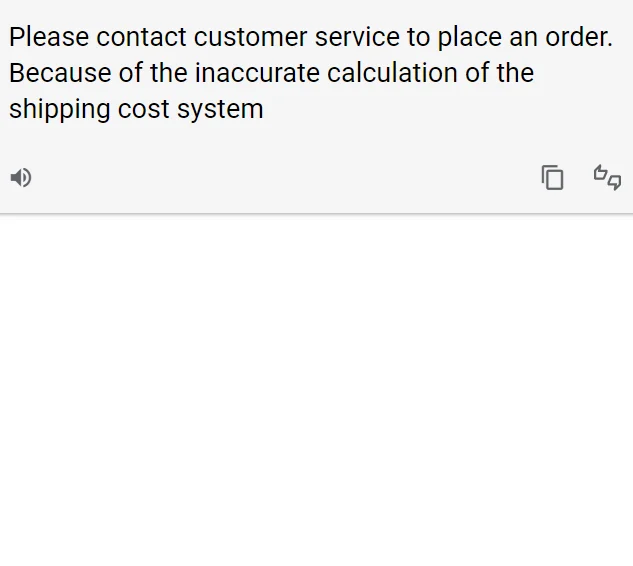This screenshot has height=566, width=633.
Task: Open rate this translation thumbs icon
Action: click(607, 178)
